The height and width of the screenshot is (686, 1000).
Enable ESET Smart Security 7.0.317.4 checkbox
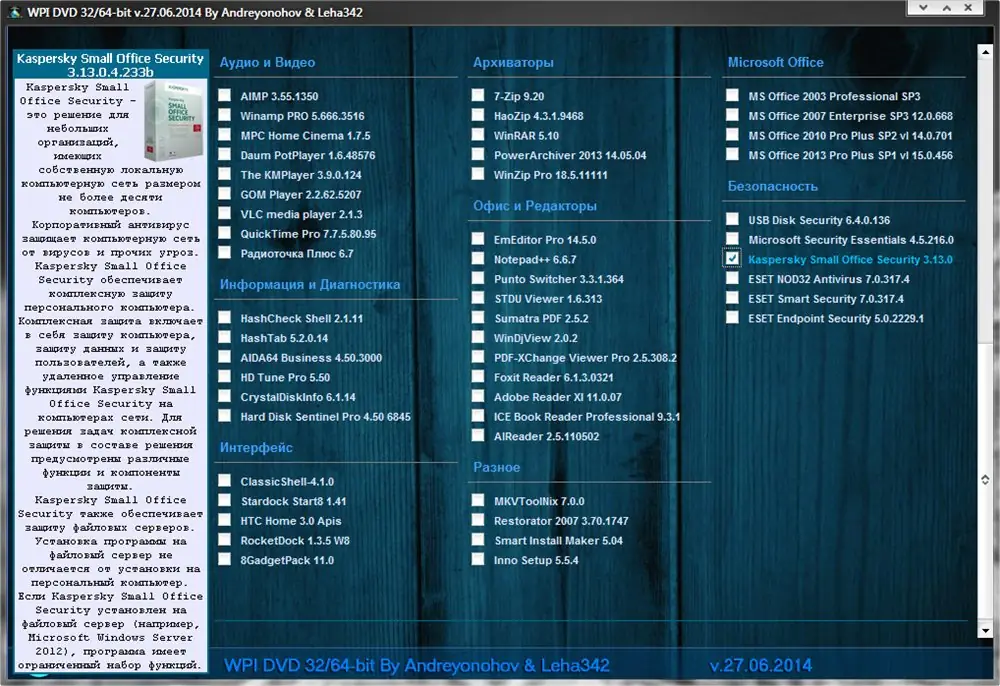tap(732, 298)
